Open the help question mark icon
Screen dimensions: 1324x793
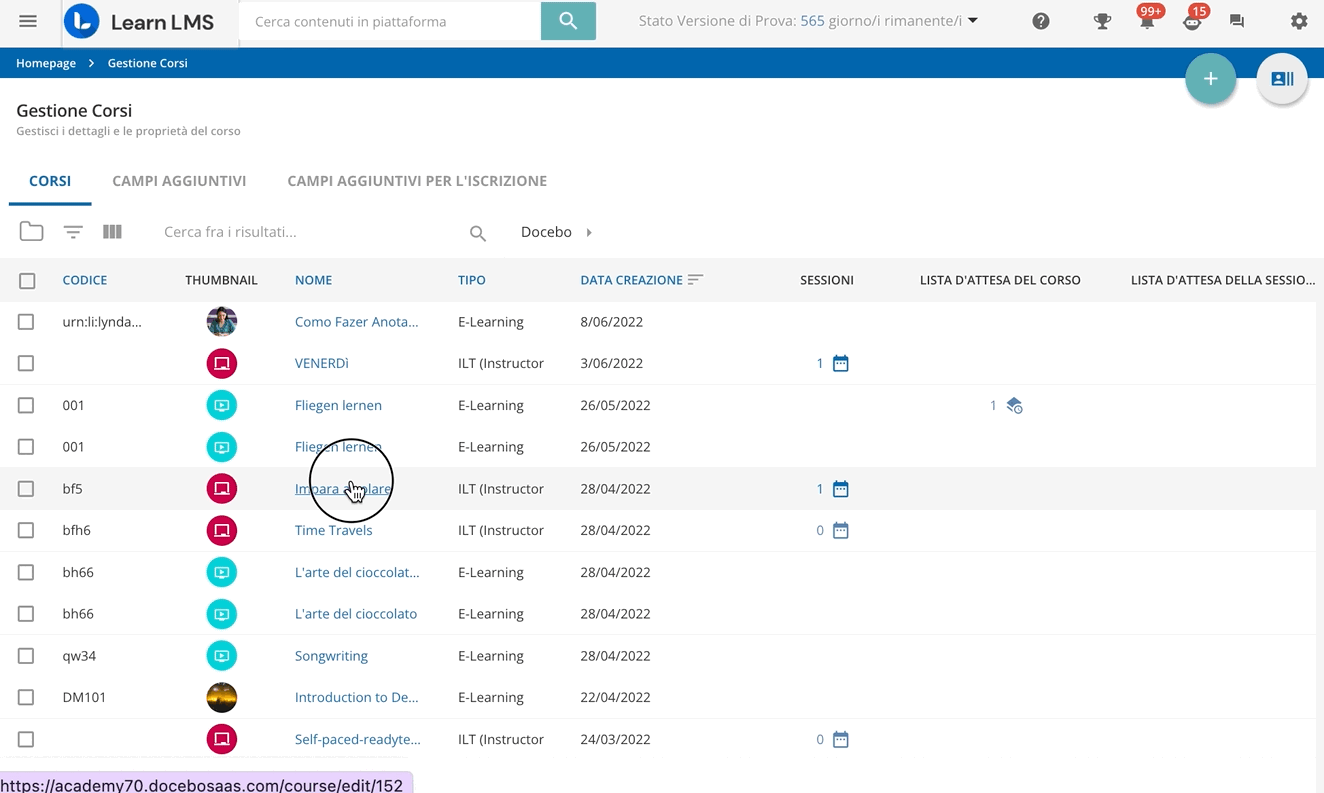click(1041, 21)
